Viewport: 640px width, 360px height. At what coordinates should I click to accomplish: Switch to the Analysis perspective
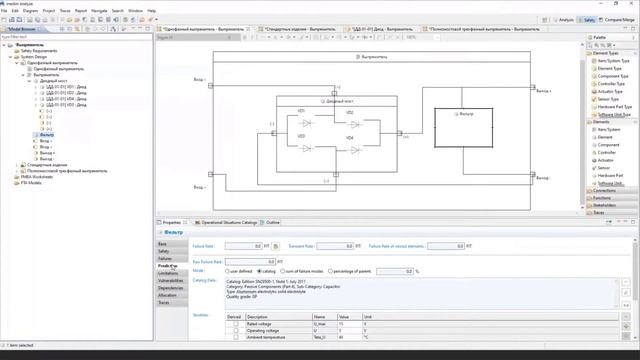pos(563,20)
